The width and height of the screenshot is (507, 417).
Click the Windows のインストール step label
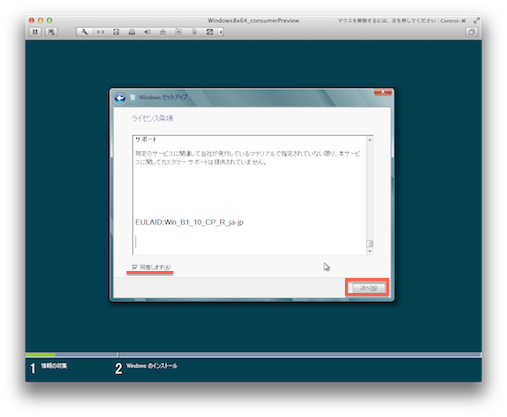(152, 366)
